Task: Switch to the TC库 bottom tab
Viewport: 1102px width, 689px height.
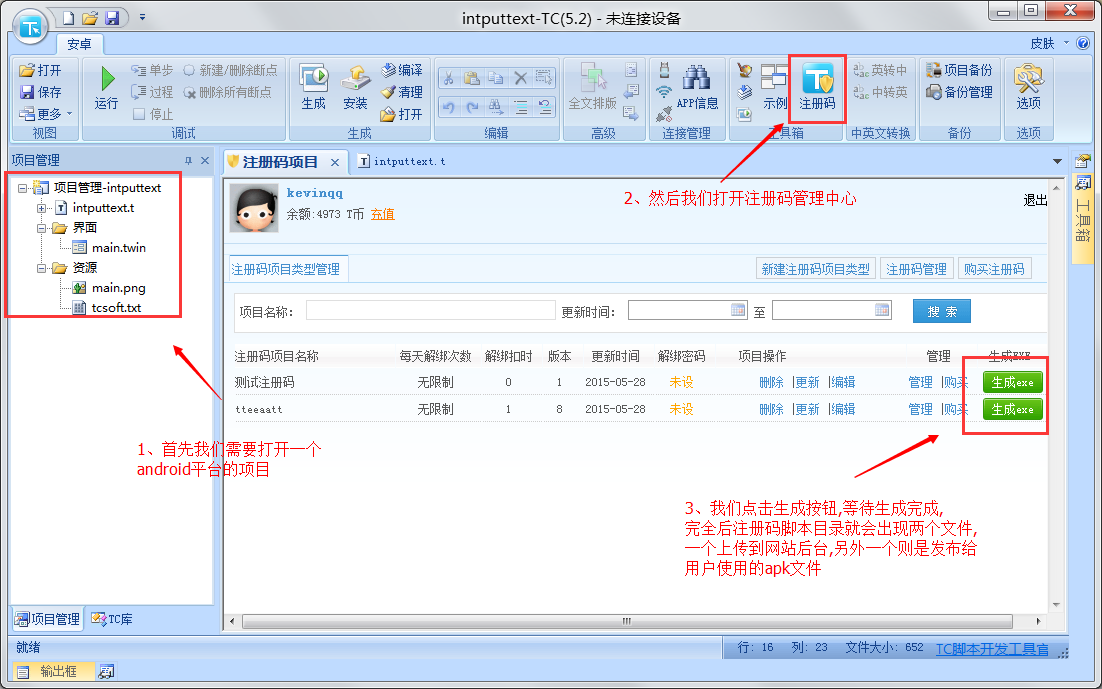Action: [112, 619]
